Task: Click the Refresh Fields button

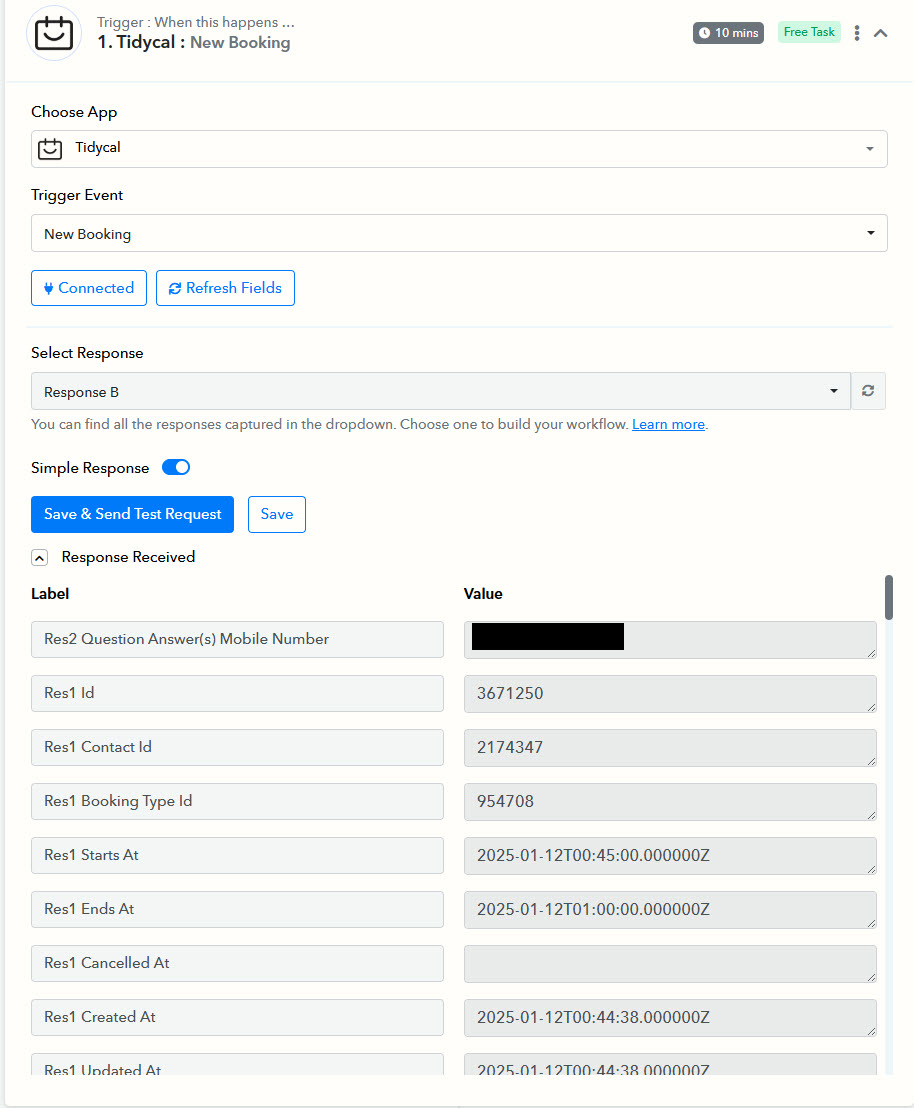Action: click(x=225, y=288)
